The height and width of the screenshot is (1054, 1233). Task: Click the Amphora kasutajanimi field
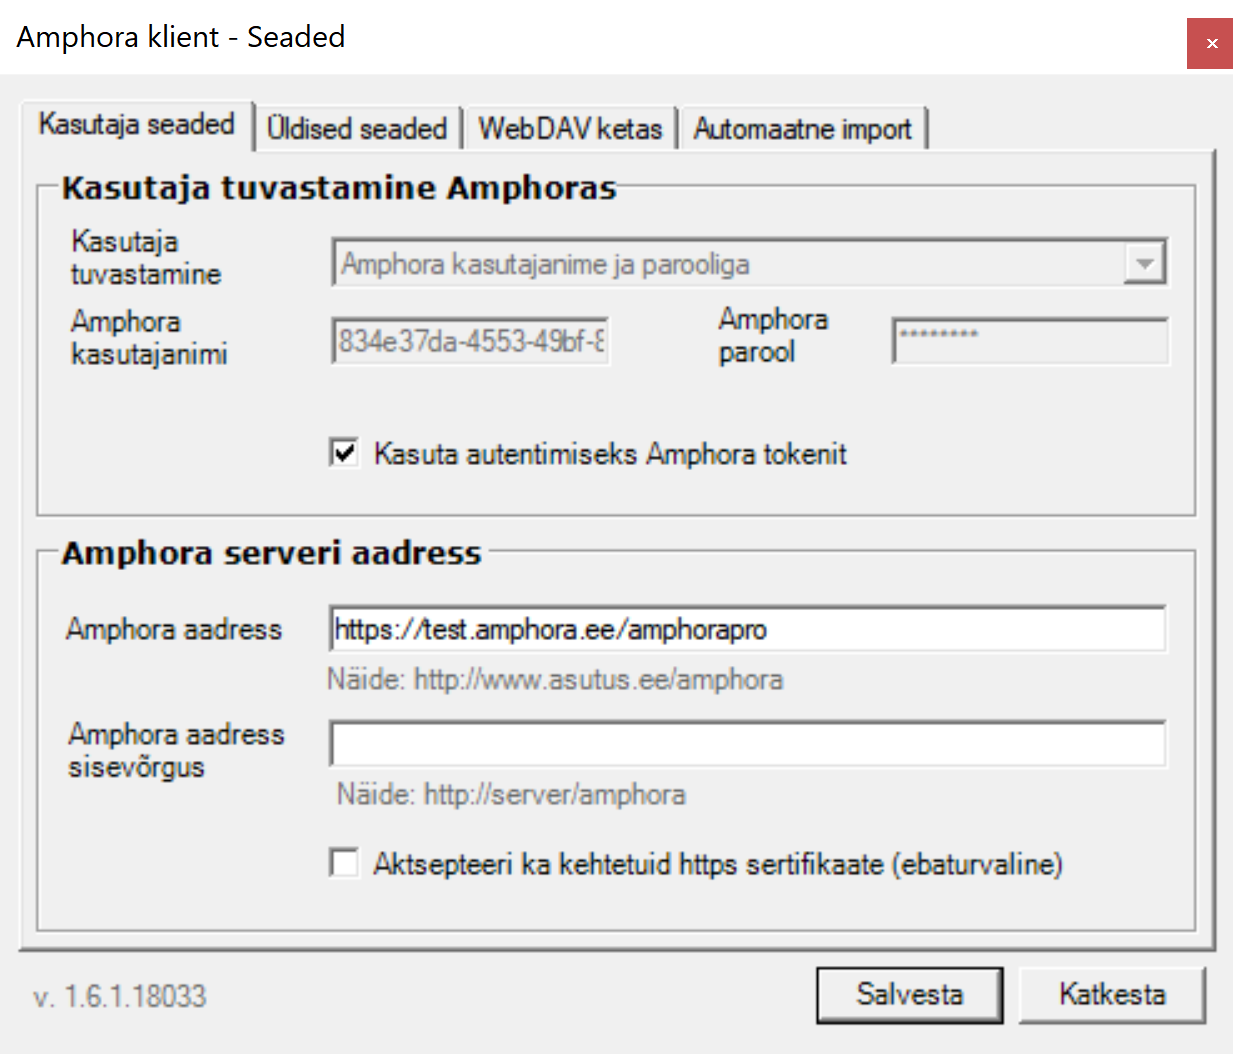470,342
